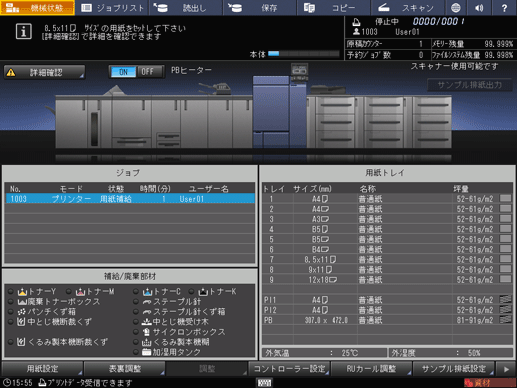
Task: Turn PB heater ON
Action: tap(123, 72)
